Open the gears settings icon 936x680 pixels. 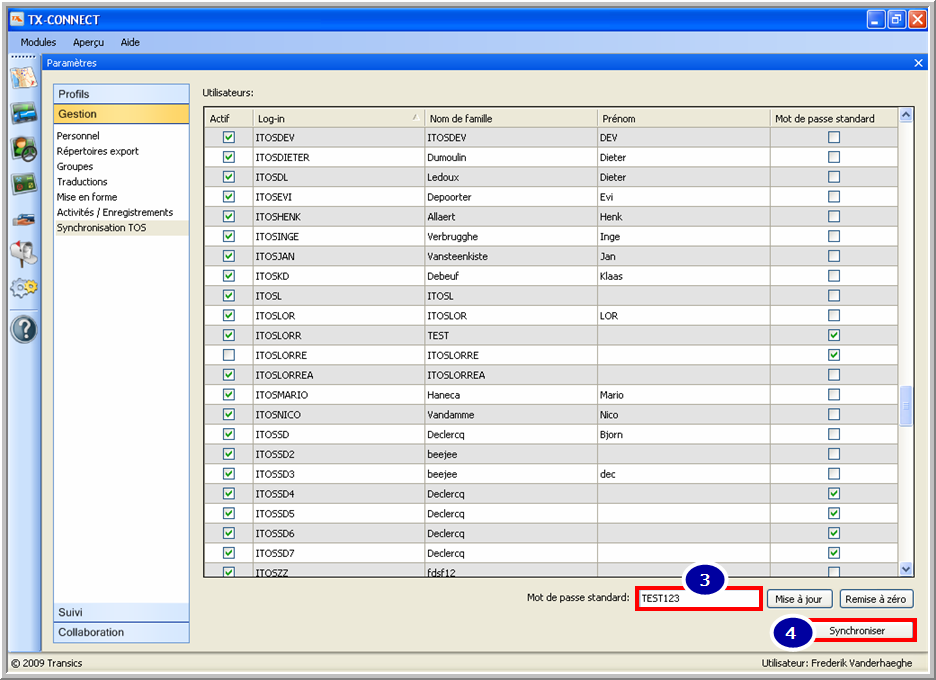23,289
